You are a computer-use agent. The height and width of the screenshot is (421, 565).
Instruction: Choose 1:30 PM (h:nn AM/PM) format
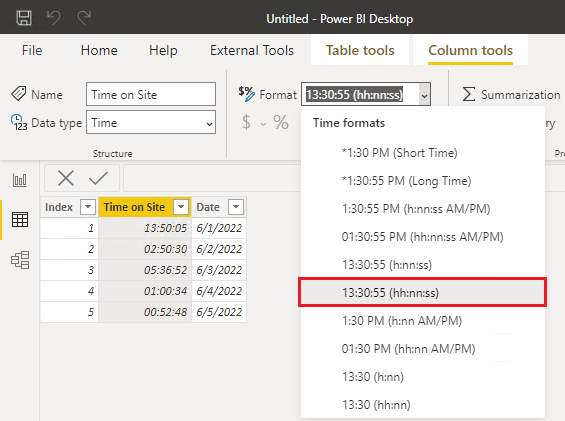423,320
